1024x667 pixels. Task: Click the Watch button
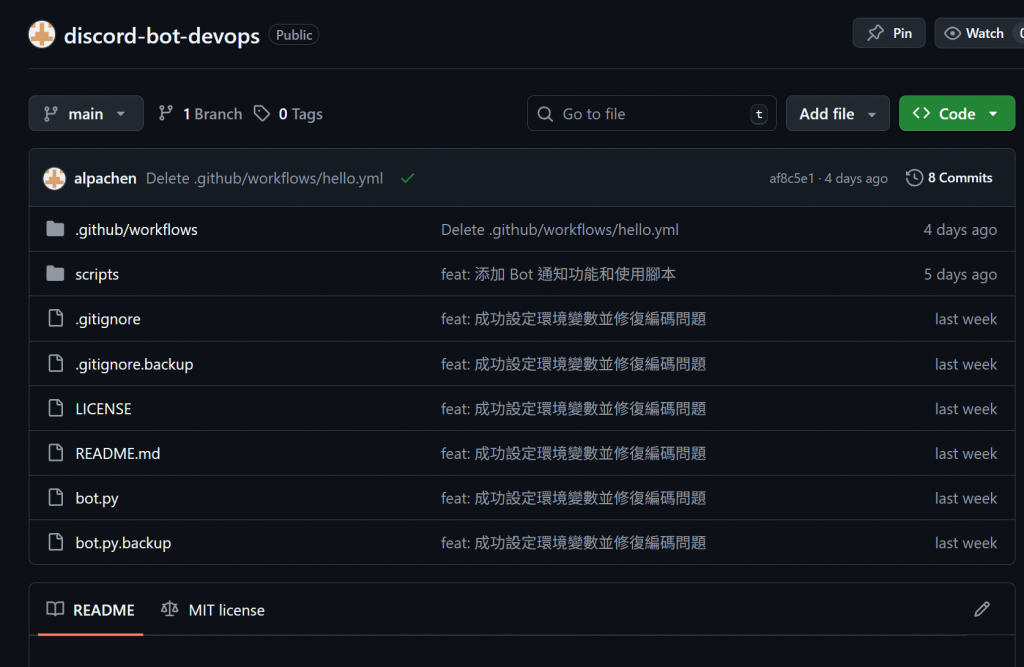[978, 33]
